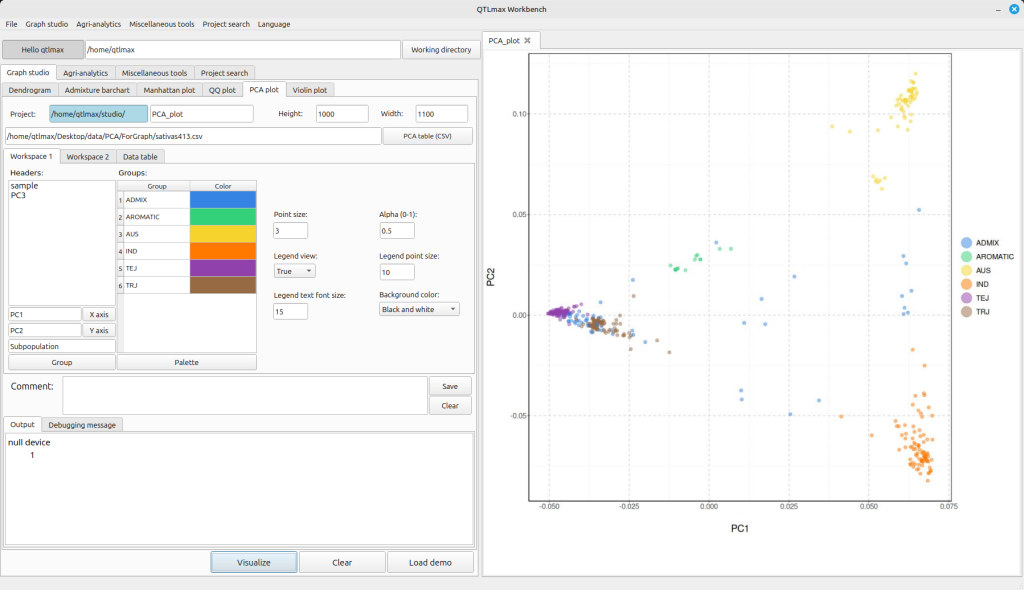The height and width of the screenshot is (590, 1024).
Task: Switch to the Manhattan plot tab
Action: (169, 90)
